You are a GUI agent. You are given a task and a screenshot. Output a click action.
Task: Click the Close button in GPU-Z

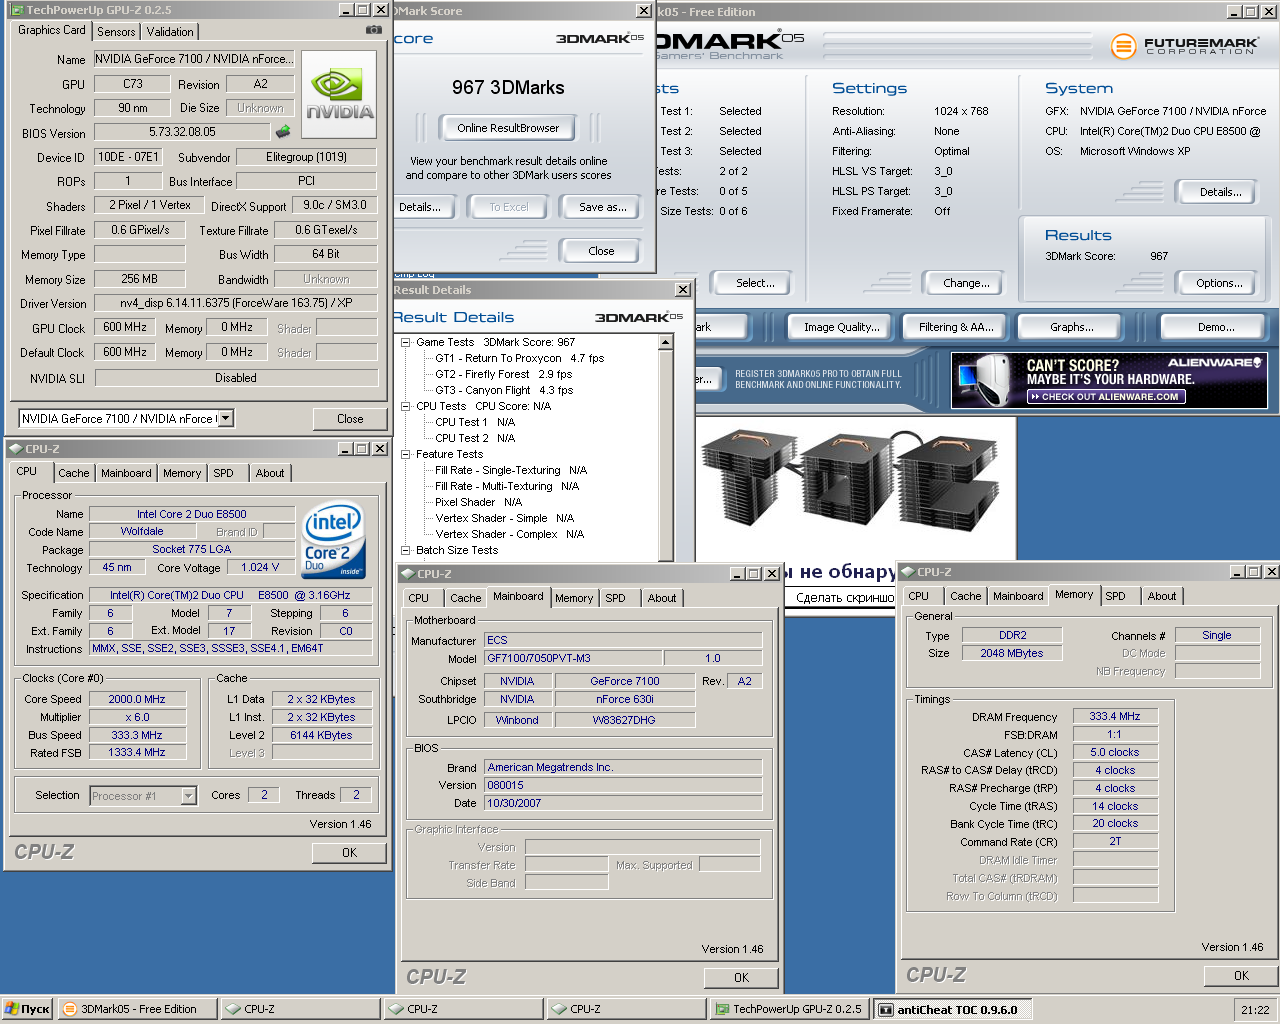pyautogui.click(x=350, y=419)
